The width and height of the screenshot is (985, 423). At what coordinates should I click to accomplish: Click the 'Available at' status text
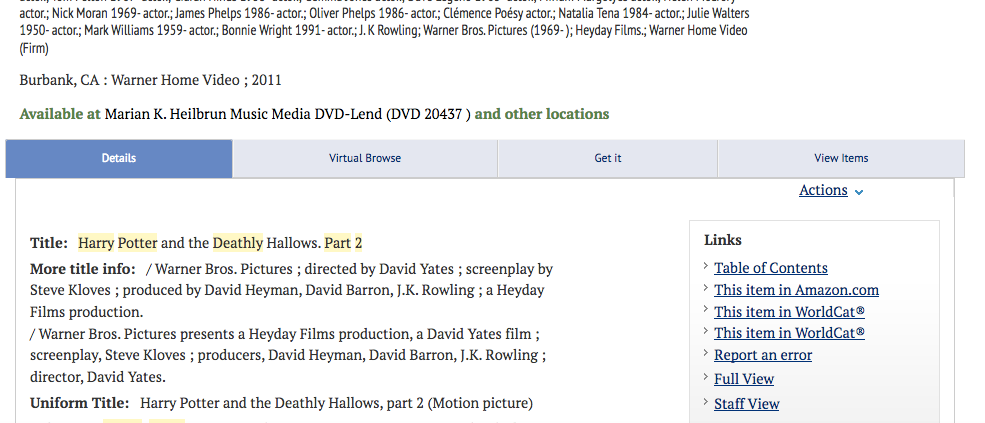click(60, 114)
